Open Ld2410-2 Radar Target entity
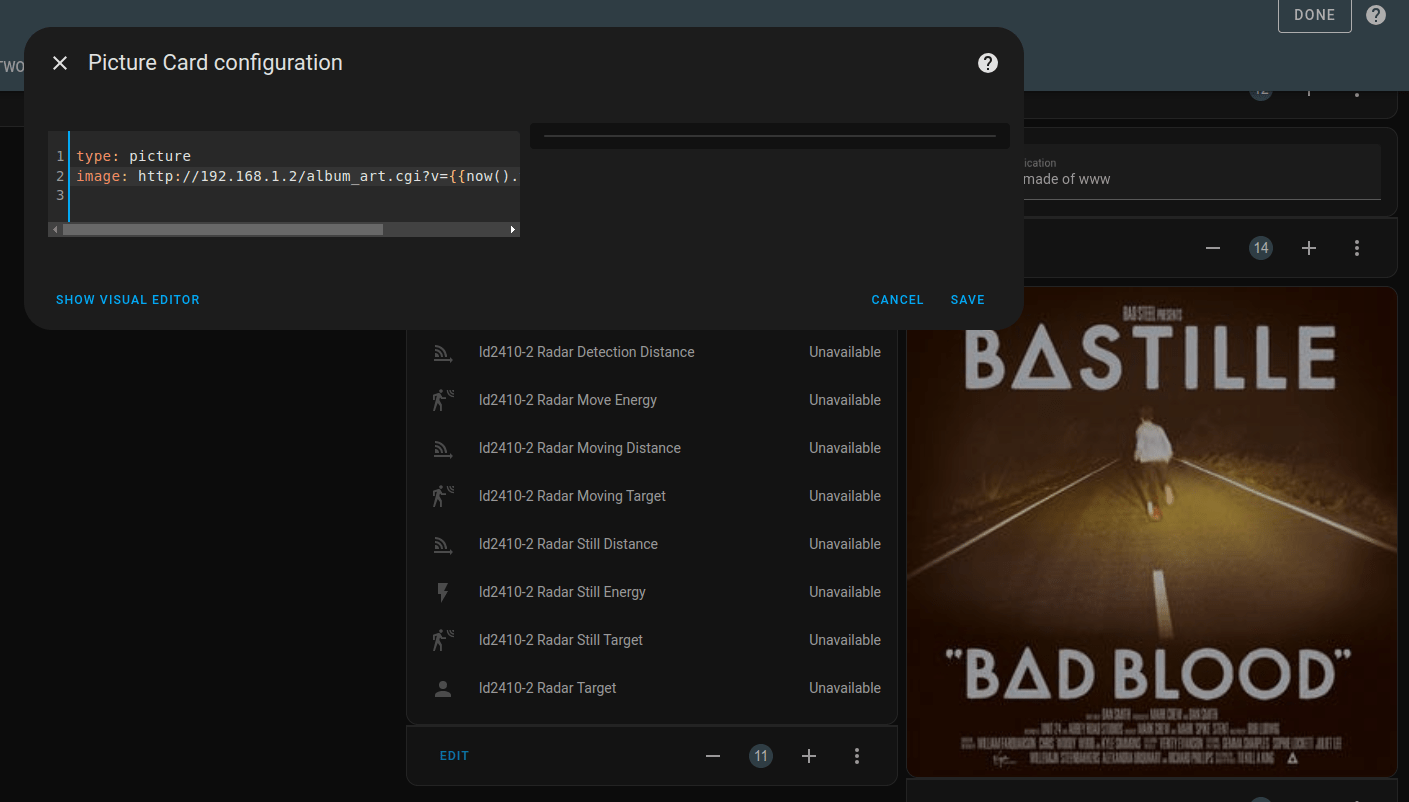The height and width of the screenshot is (802, 1409). click(547, 688)
